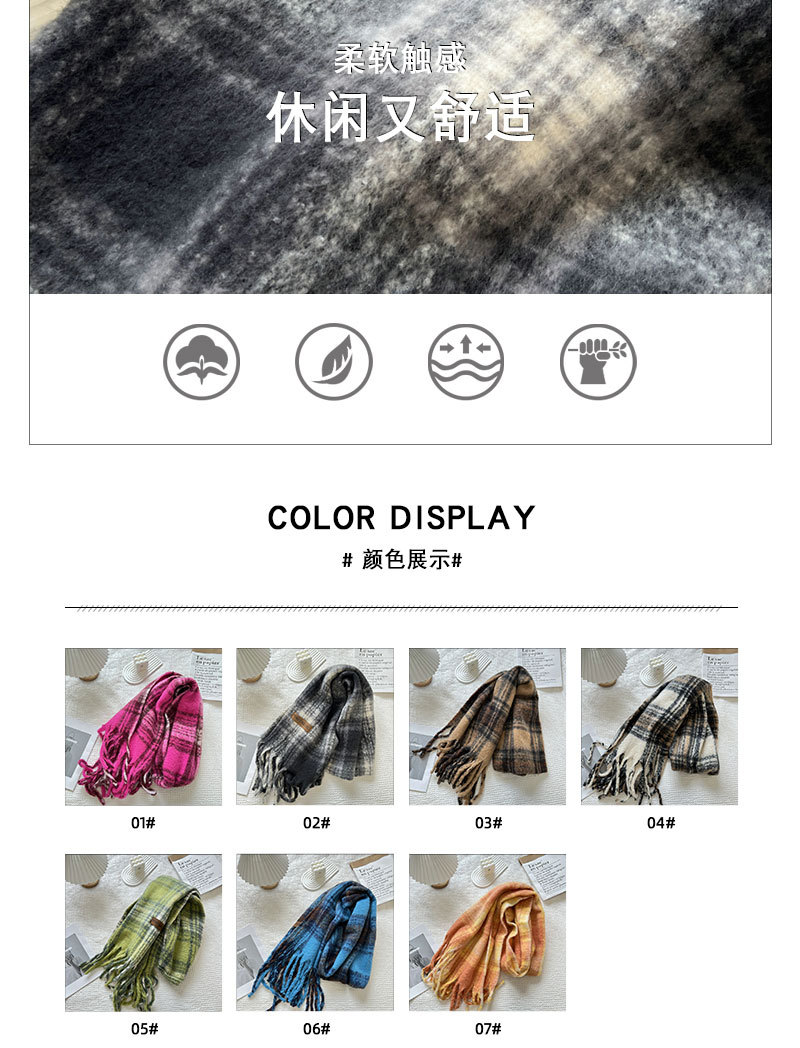The width and height of the screenshot is (800, 1048).
Task: Click the fist holding branch icon
Action: coord(598,362)
